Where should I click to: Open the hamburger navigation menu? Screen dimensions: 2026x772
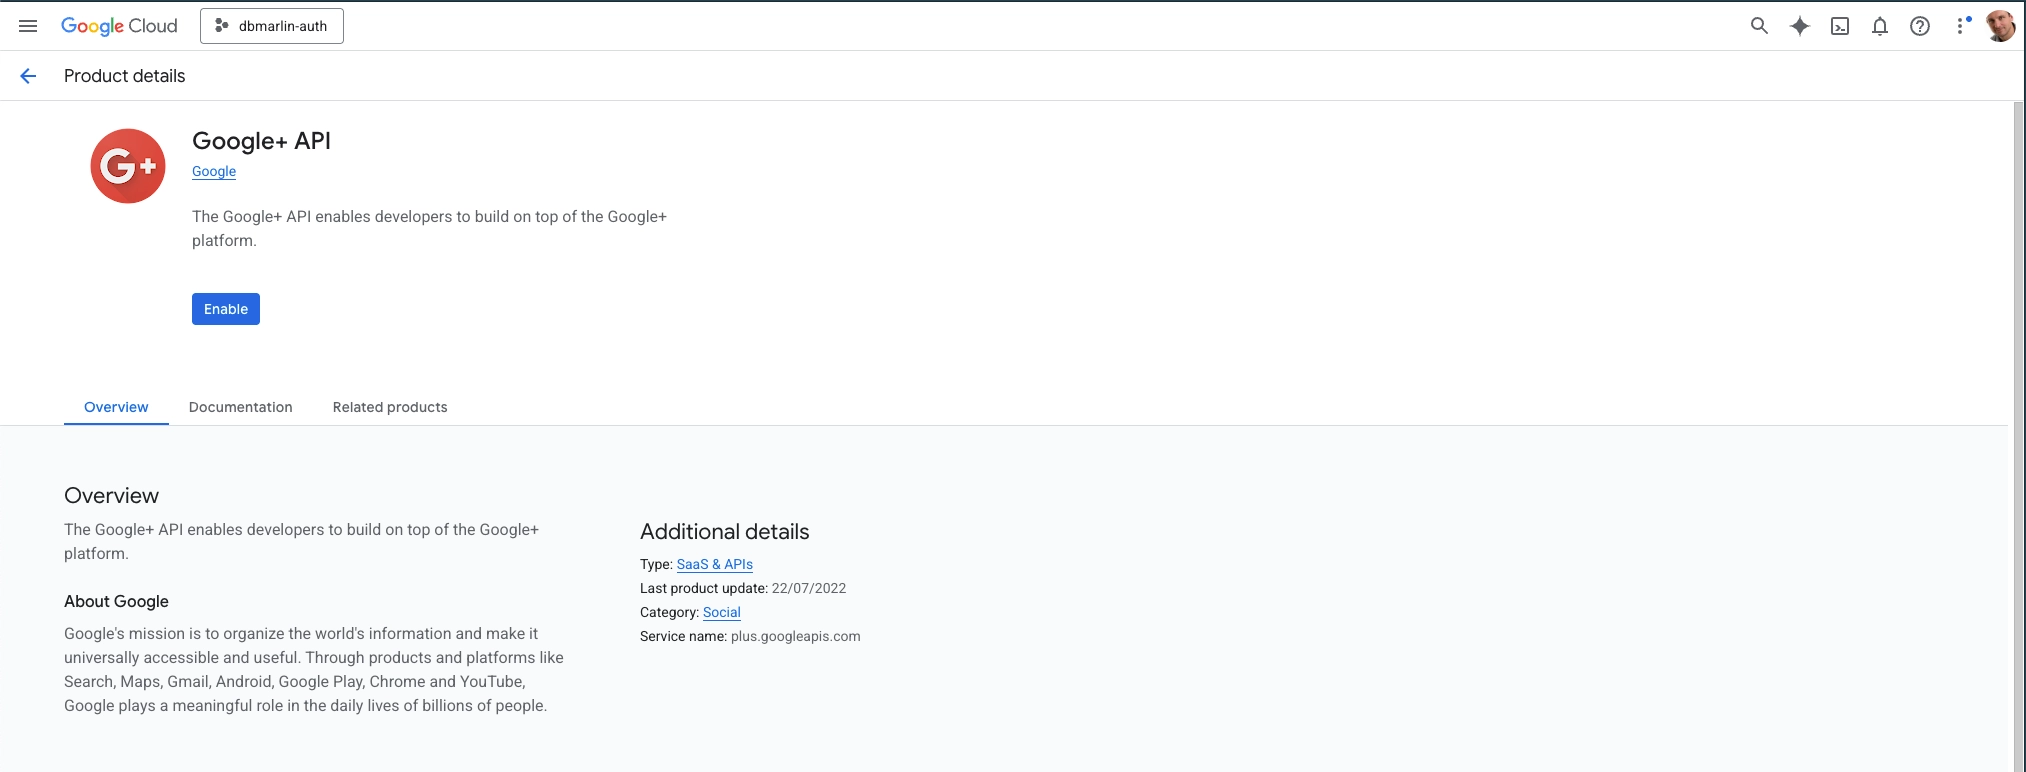tap(28, 26)
